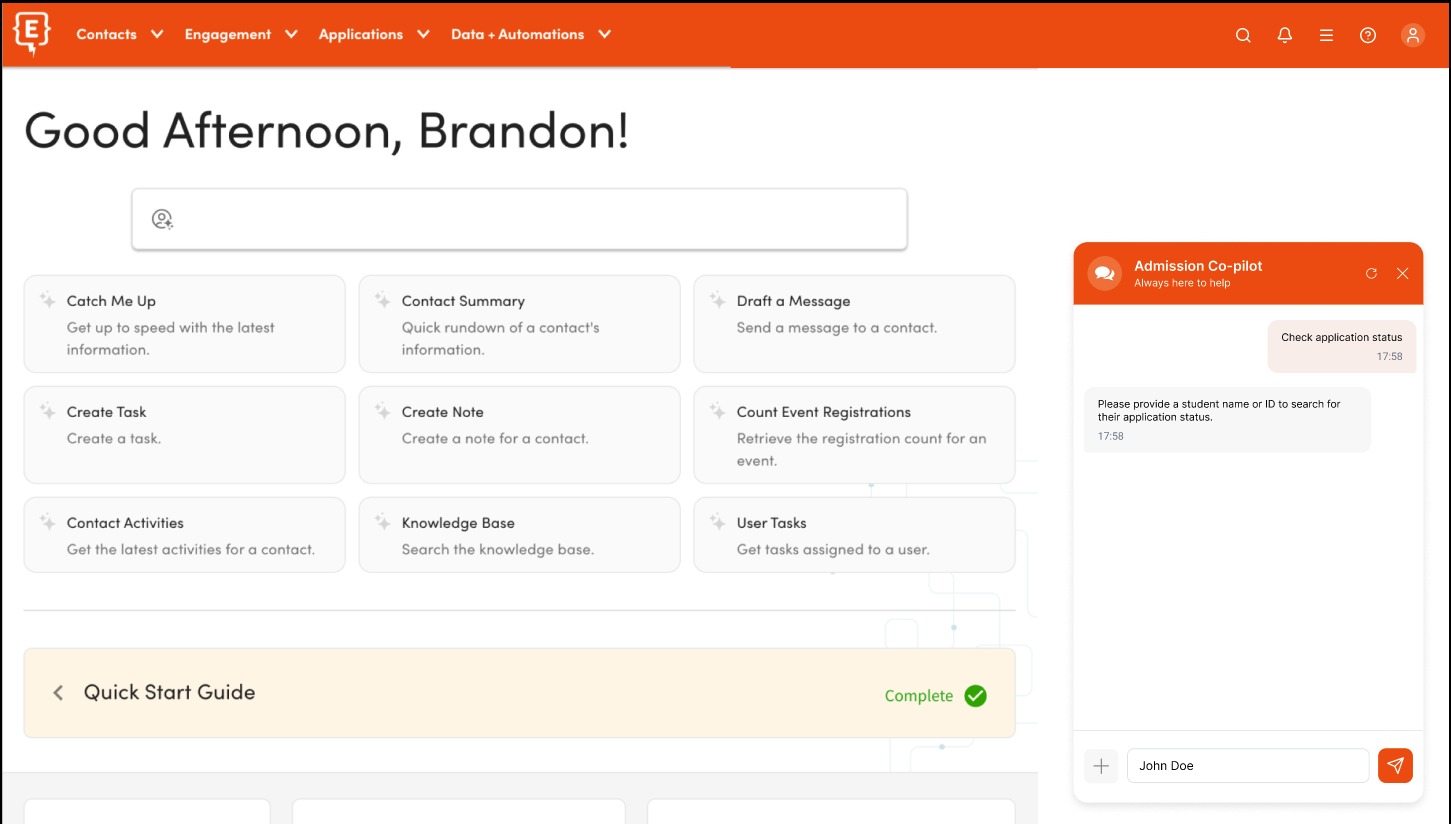
Task: Select the Draft a Message card
Action: [854, 324]
